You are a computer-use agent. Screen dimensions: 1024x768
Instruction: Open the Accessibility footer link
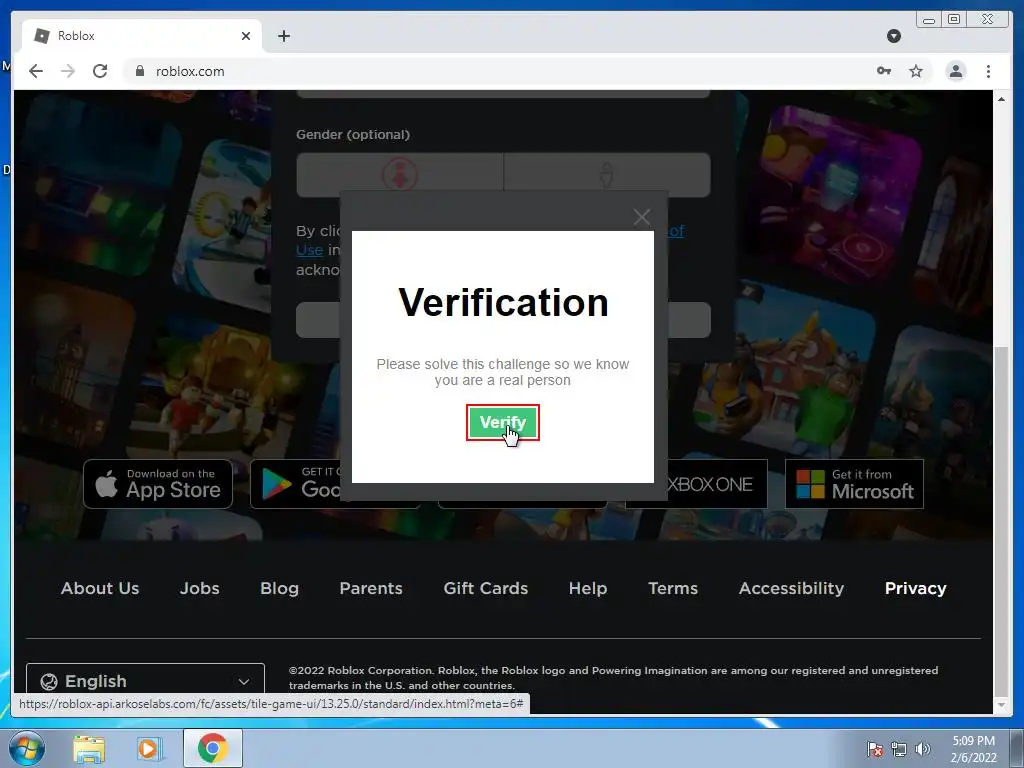792,588
